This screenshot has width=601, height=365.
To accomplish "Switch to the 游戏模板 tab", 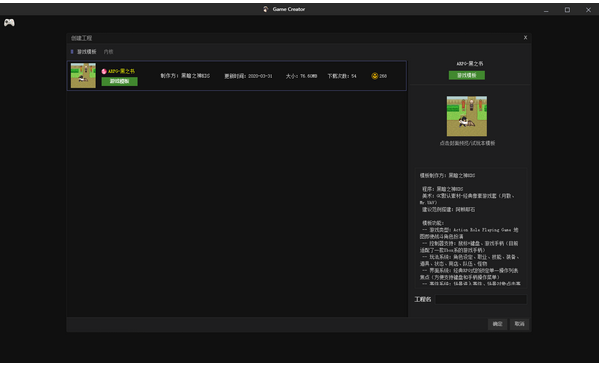I will 87,52.
